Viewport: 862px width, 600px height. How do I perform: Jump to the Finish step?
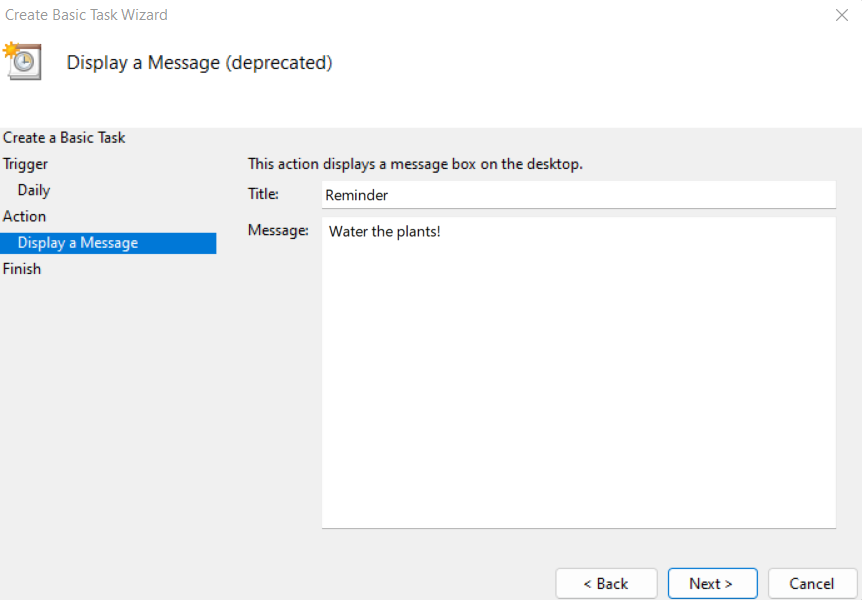click(22, 269)
